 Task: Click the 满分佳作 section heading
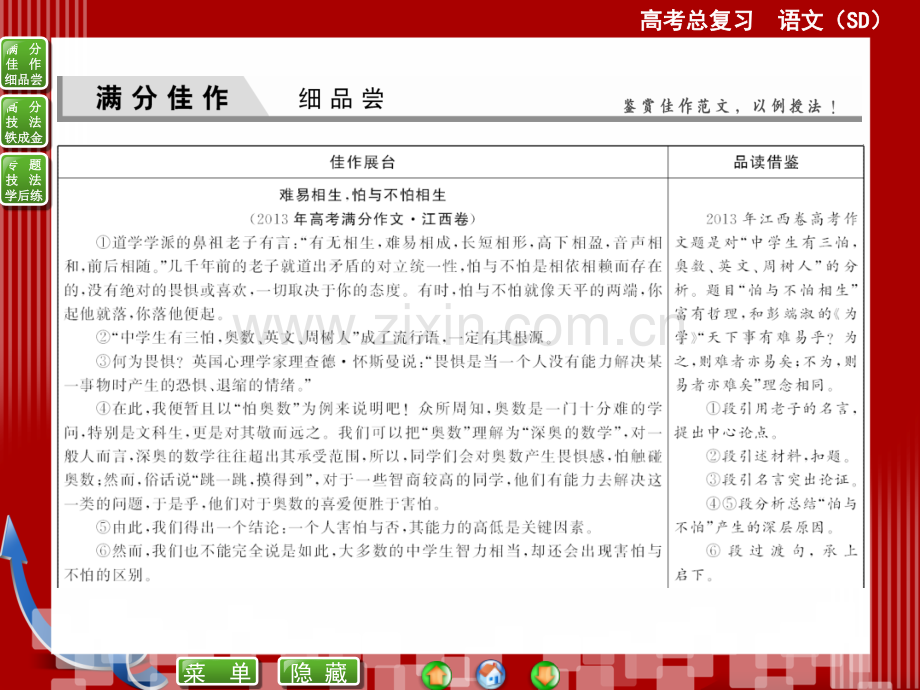162,99
